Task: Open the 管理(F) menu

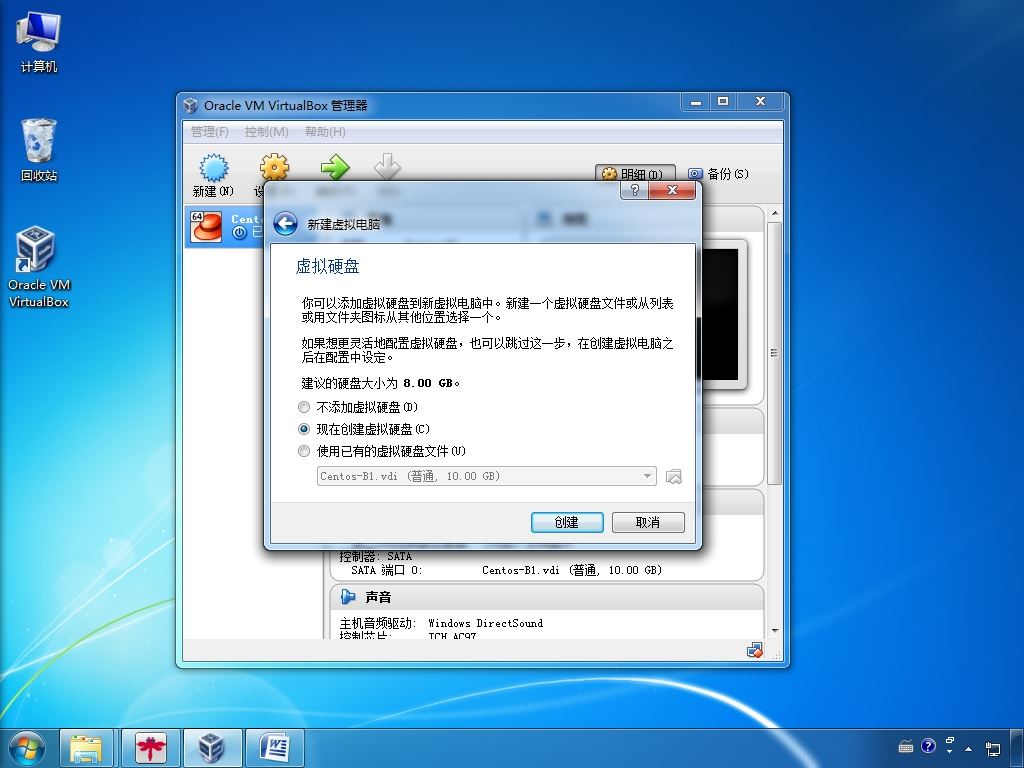Action: [x=210, y=132]
